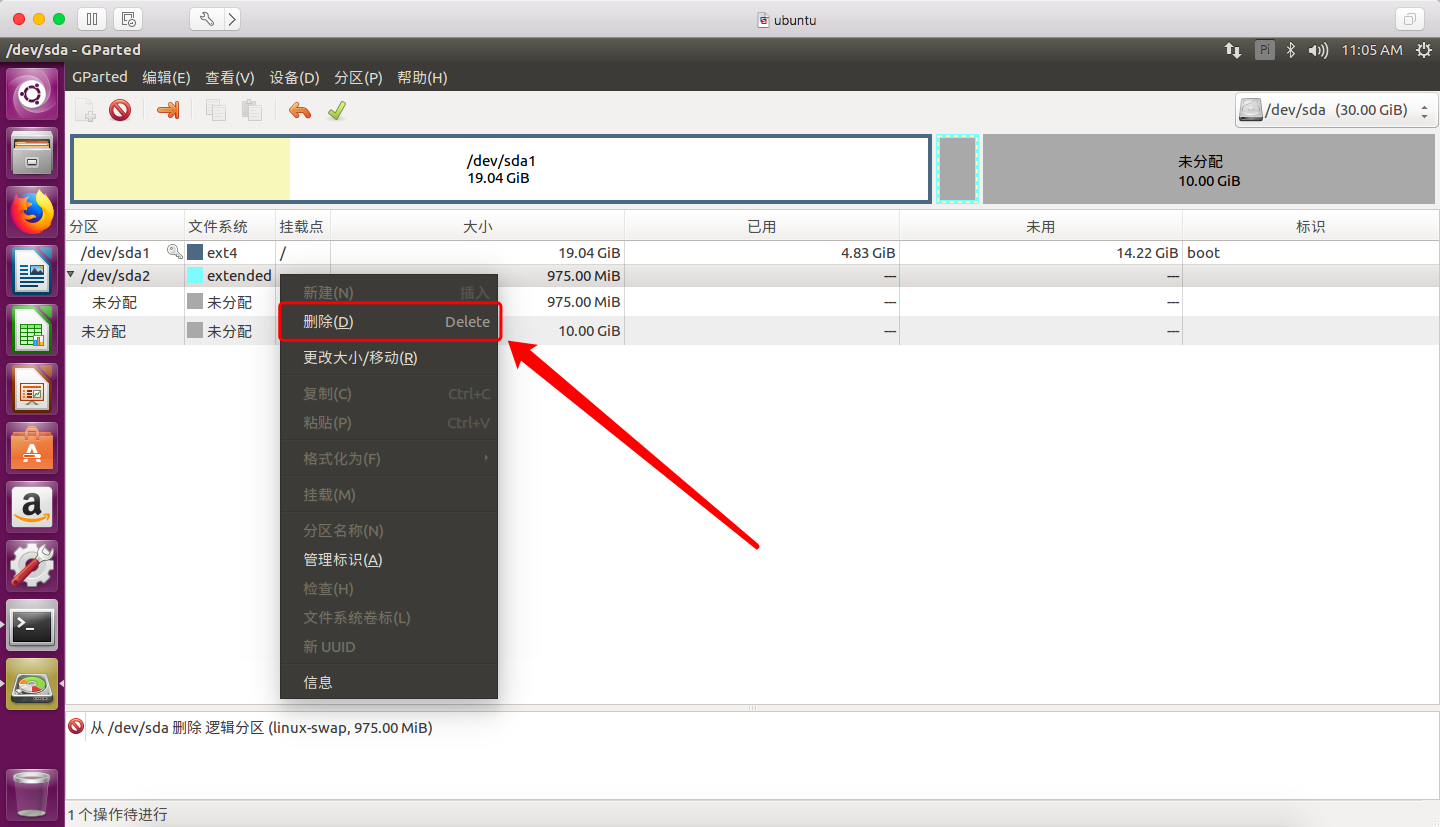The width and height of the screenshot is (1440, 827).
Task: Open the Amazon launcher icon
Action: click(x=32, y=507)
